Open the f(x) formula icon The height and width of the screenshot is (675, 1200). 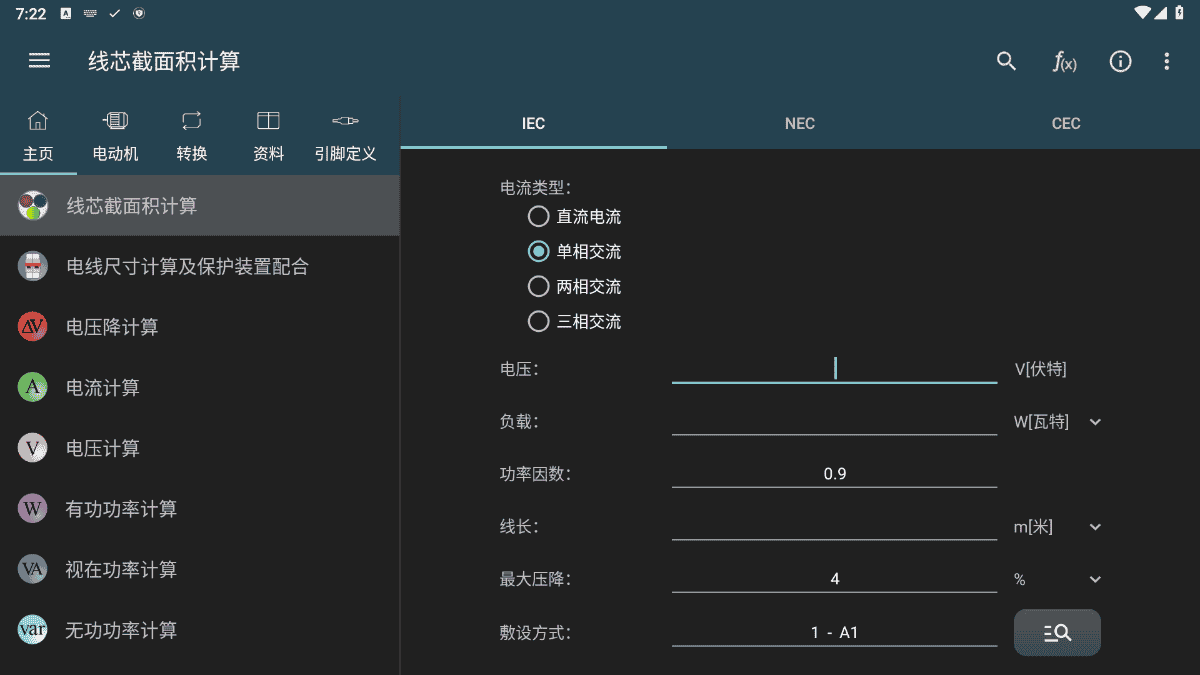pos(1064,61)
